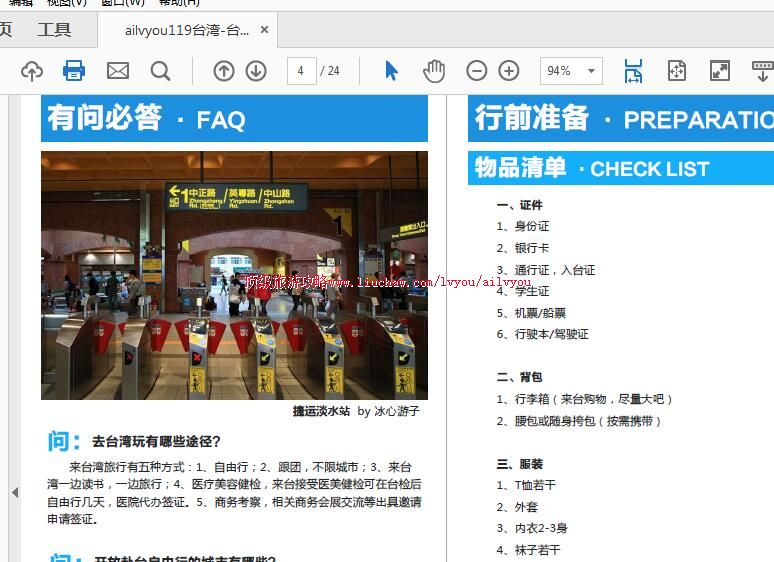Click the page number input field

coord(301,71)
